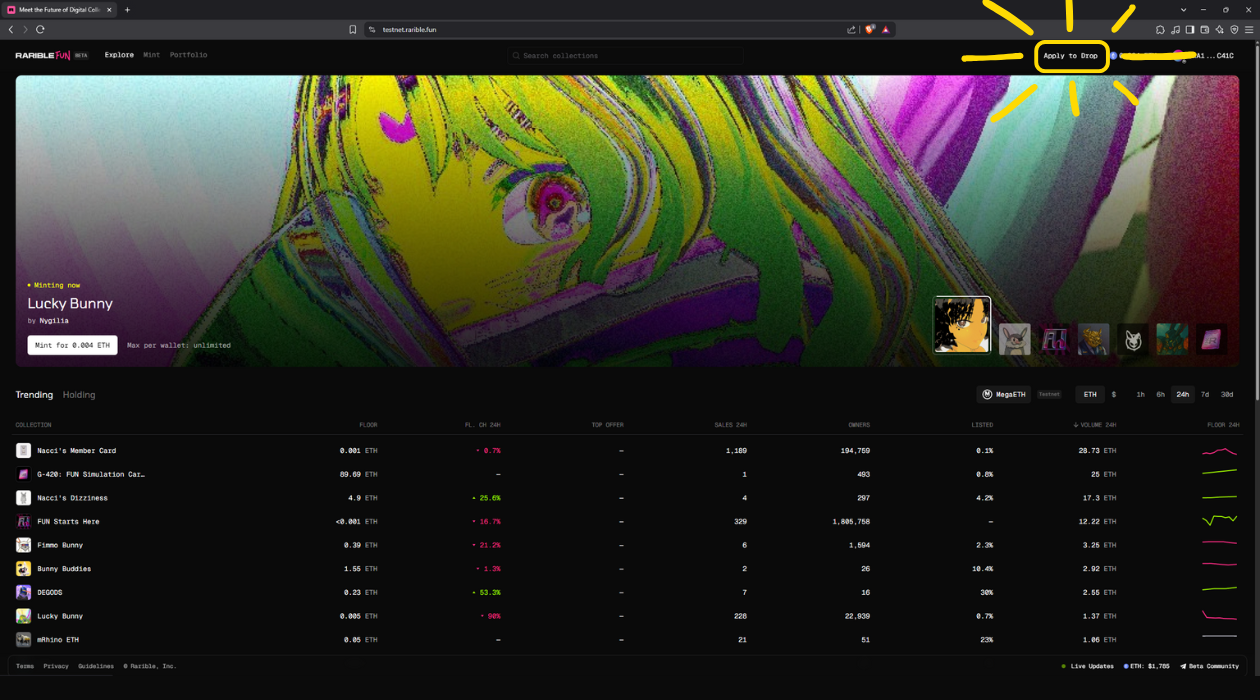Click the DEGODS collection icon
1260x700 pixels.
(23, 592)
